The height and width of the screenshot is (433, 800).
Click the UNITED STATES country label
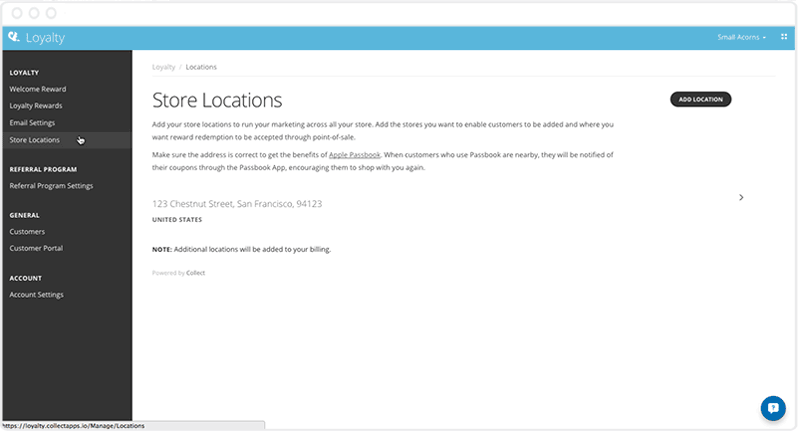pos(177,220)
